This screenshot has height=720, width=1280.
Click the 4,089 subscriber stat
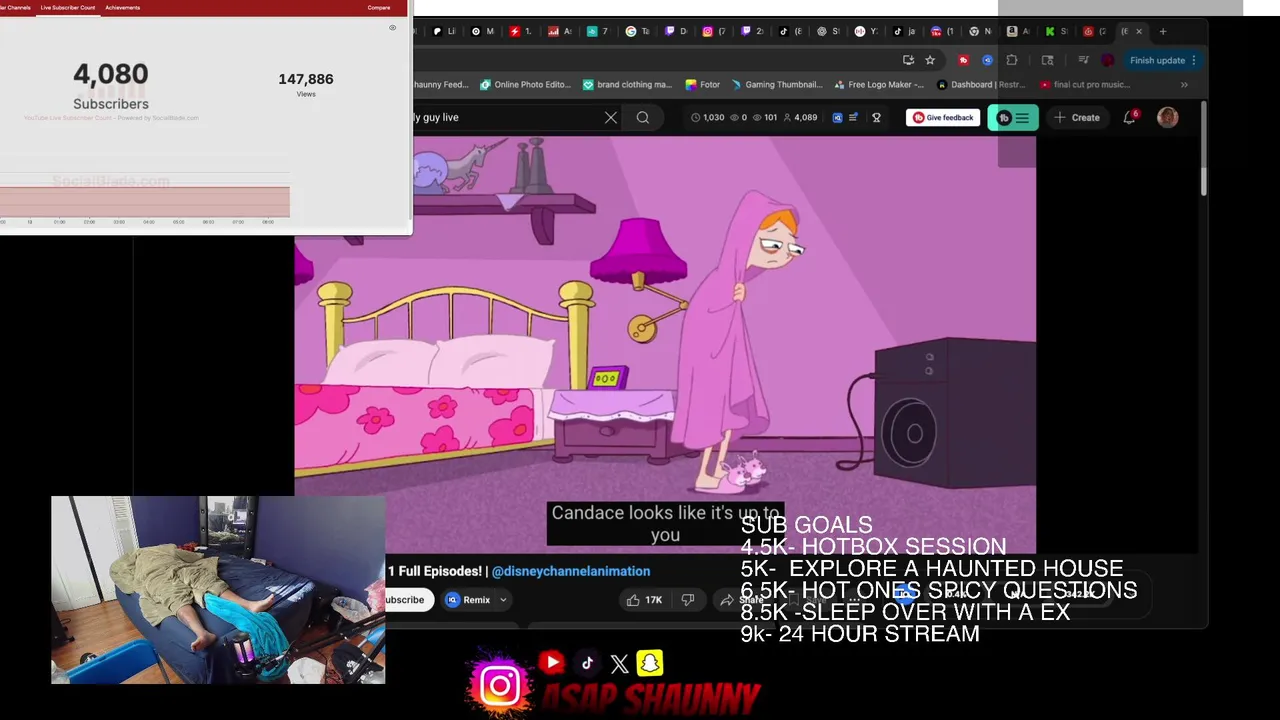pyautogui.click(x=800, y=117)
